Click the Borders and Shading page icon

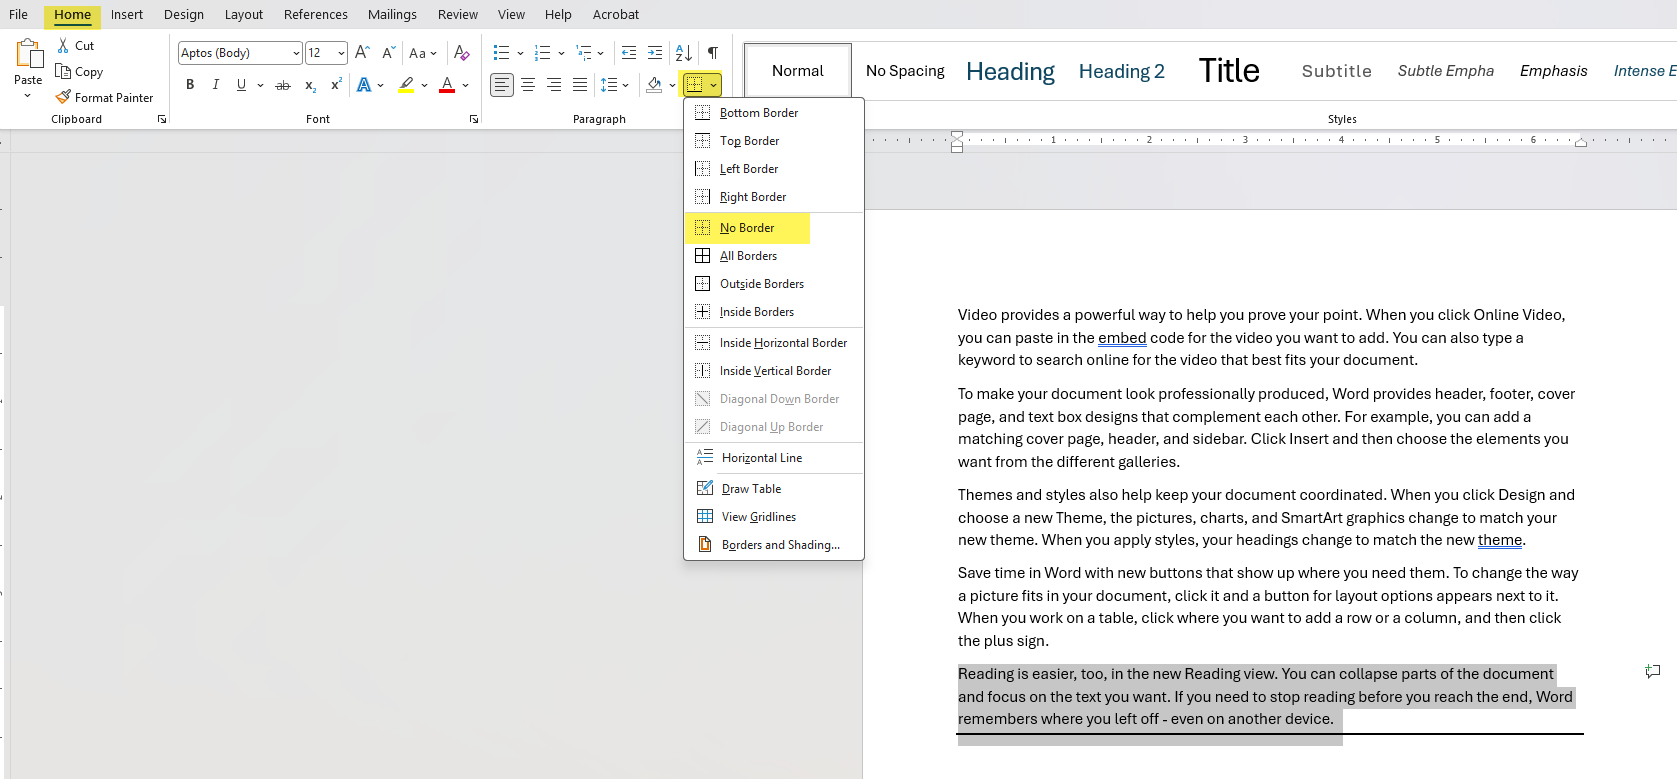pyautogui.click(x=705, y=544)
